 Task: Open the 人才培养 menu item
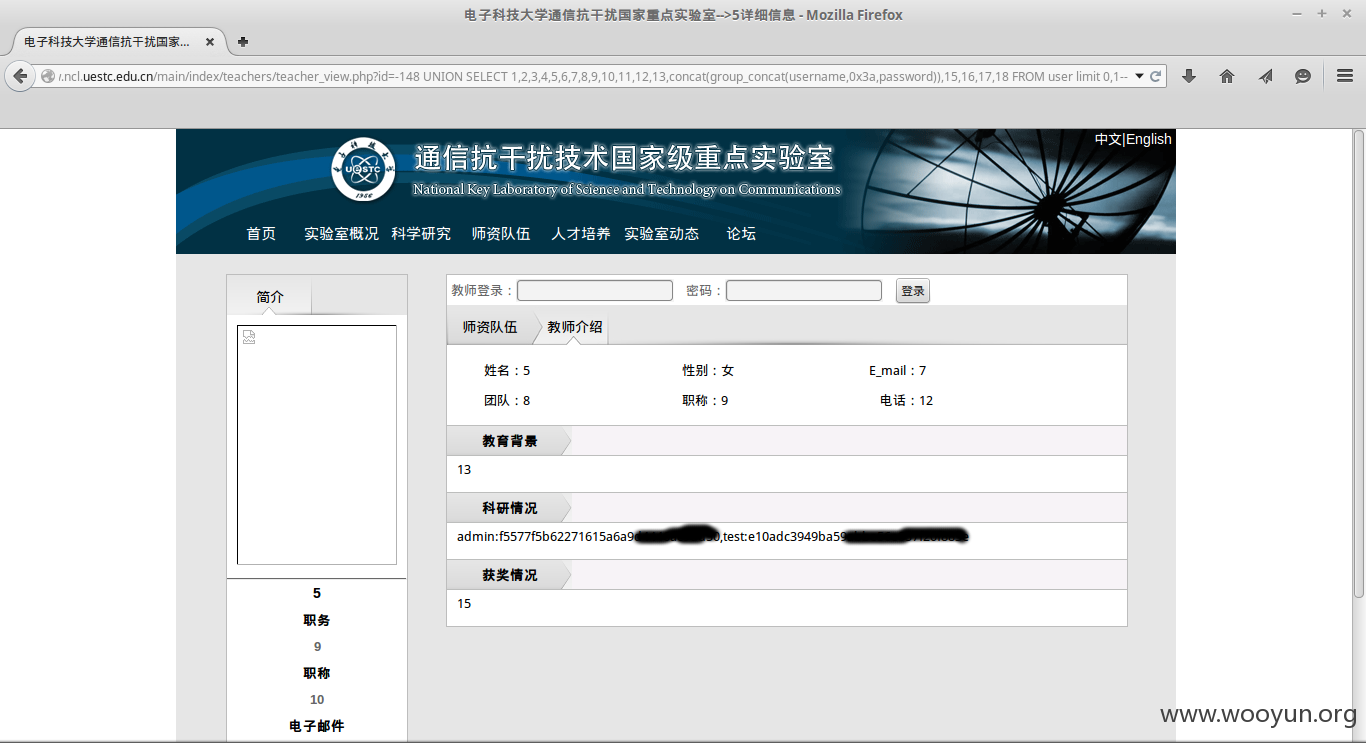tap(581, 233)
